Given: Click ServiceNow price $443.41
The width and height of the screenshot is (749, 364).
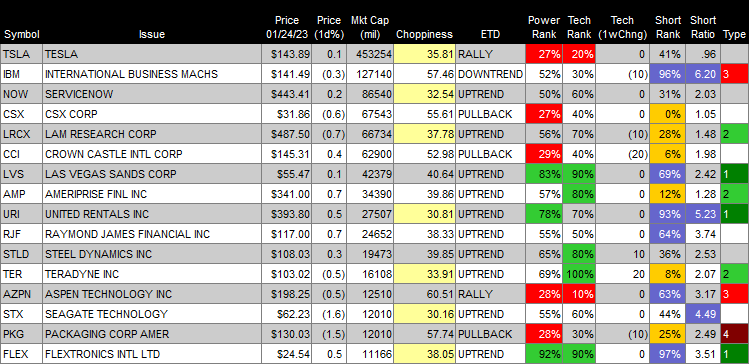Looking at the screenshot, I should click(290, 94).
